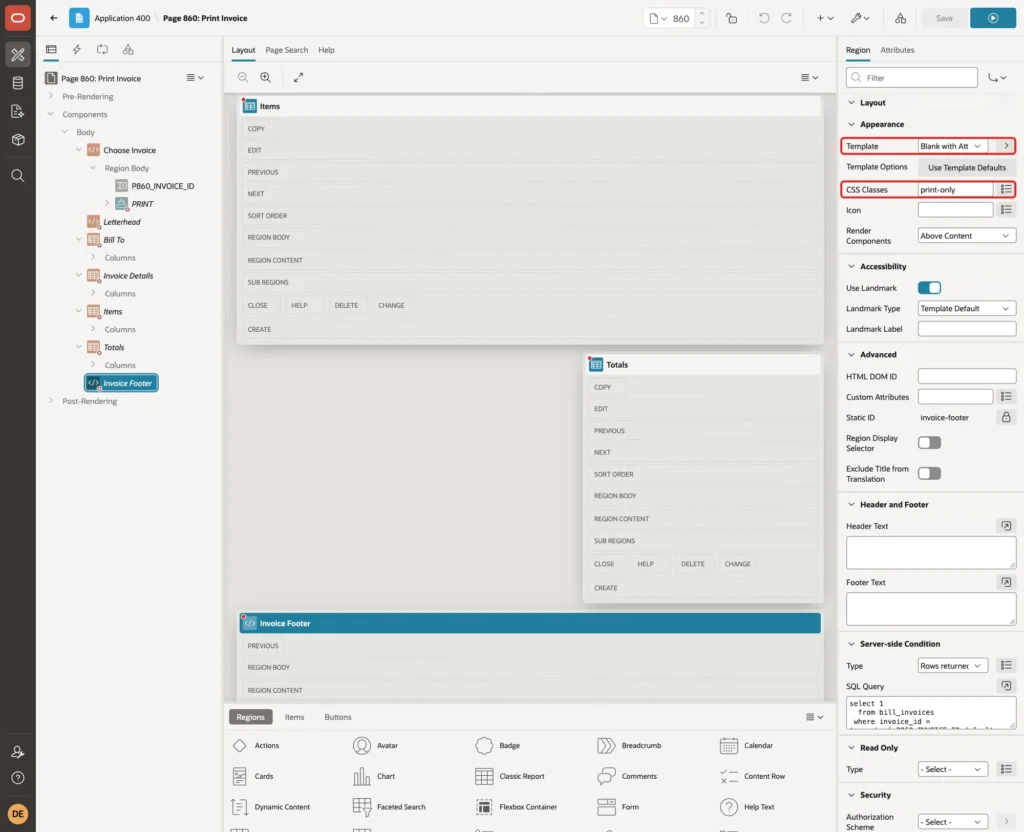This screenshot has height=832, width=1024.
Task: Click the undo icon in toolbar
Action: click(763, 18)
